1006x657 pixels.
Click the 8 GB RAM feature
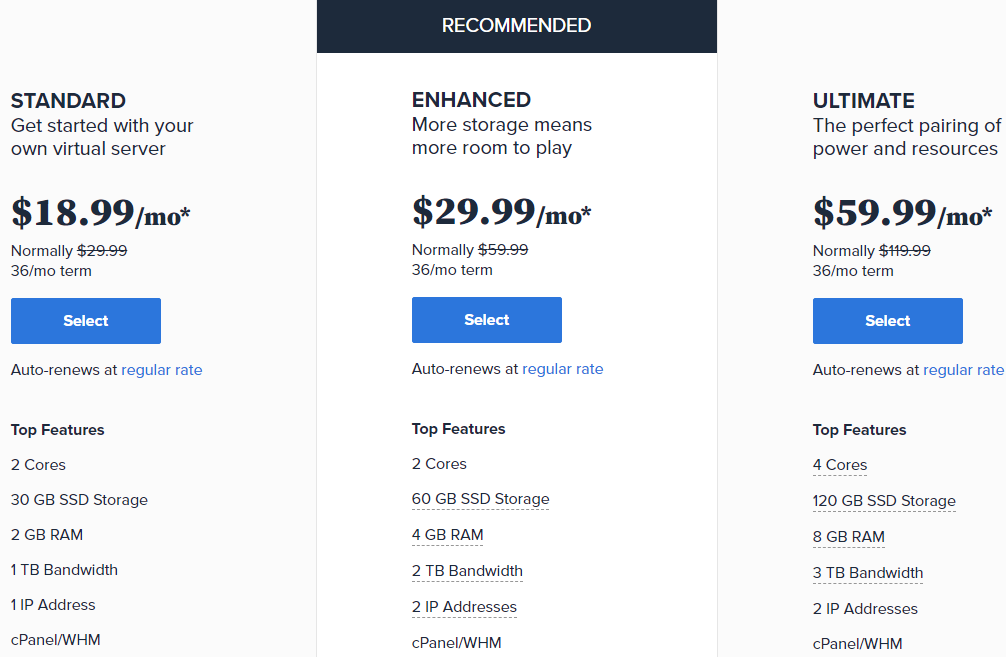point(849,537)
